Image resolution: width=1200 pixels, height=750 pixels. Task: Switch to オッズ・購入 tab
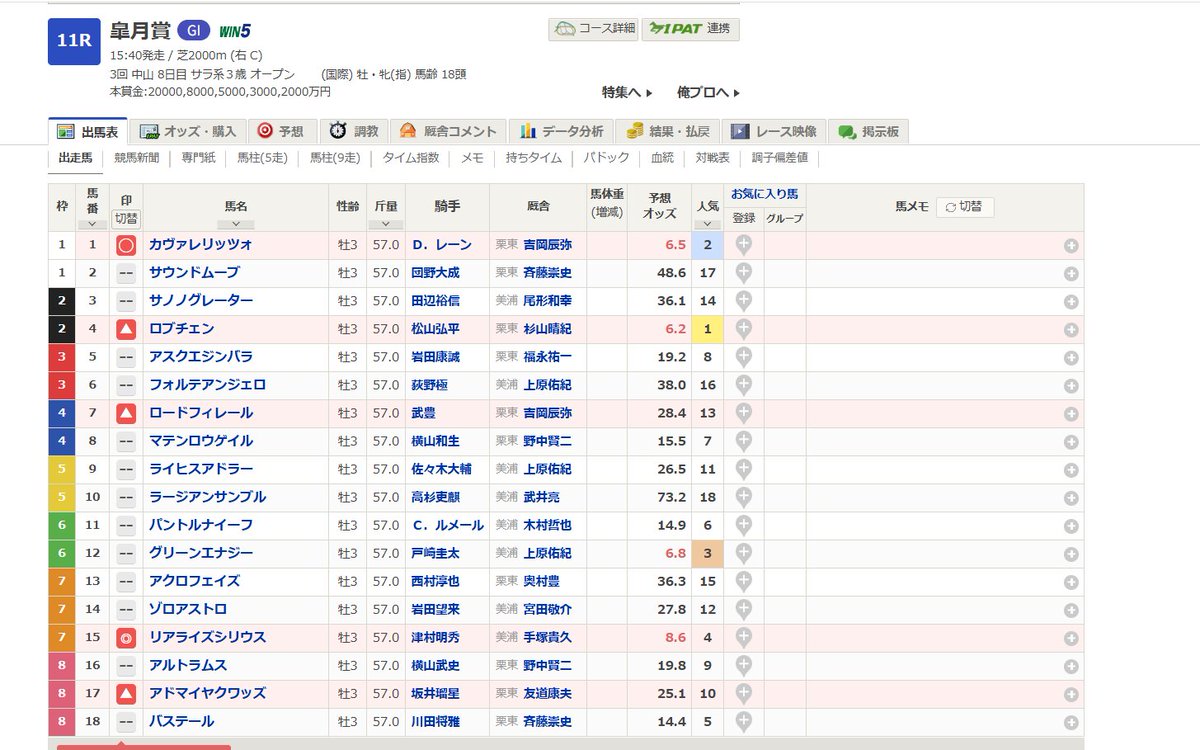click(x=188, y=131)
